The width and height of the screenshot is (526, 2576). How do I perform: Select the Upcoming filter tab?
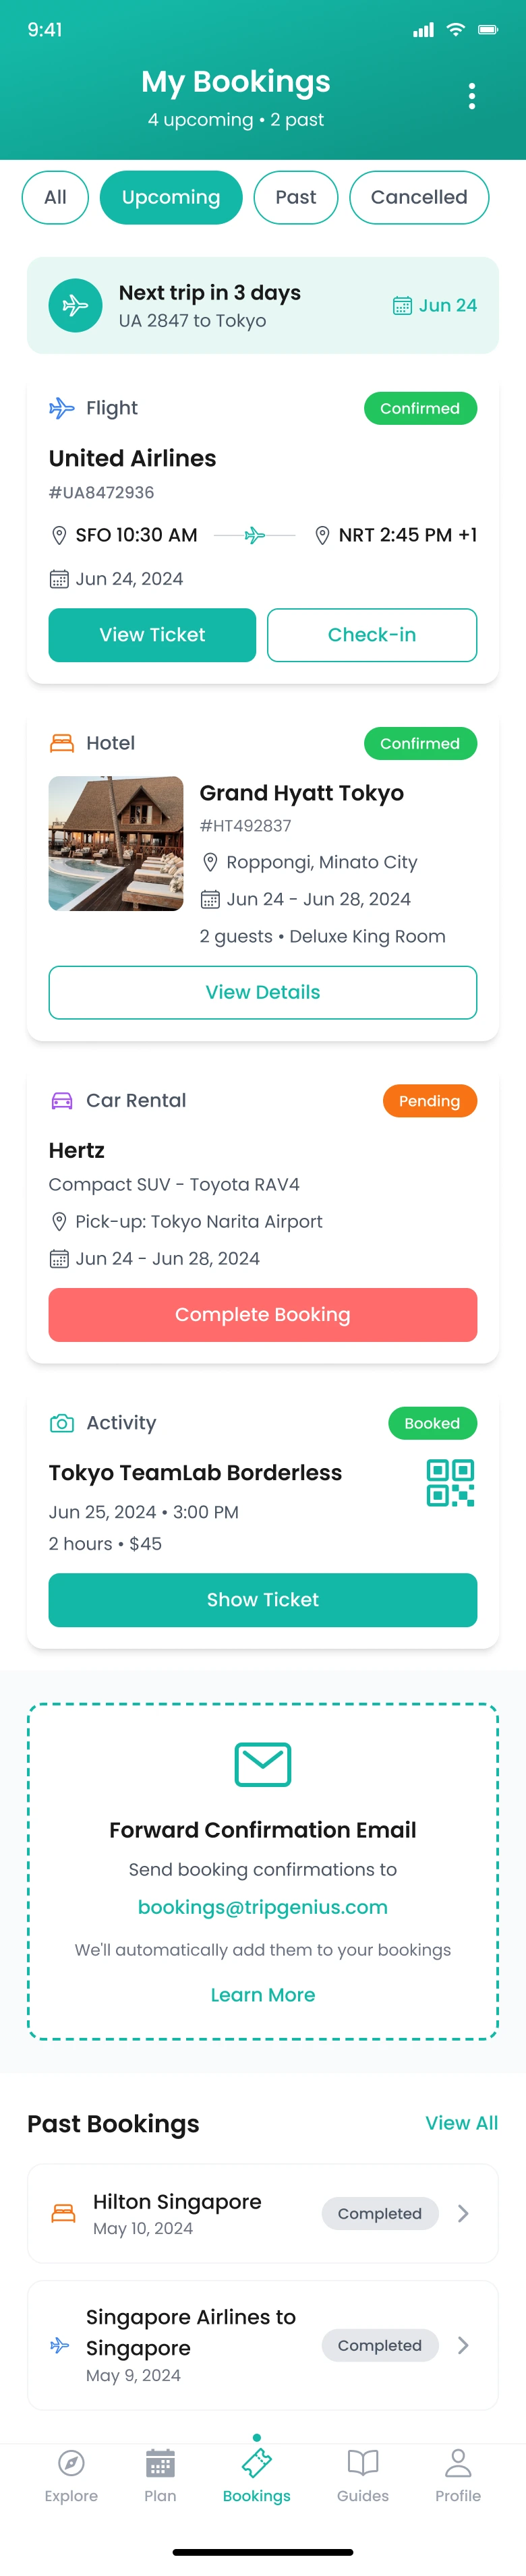[171, 197]
